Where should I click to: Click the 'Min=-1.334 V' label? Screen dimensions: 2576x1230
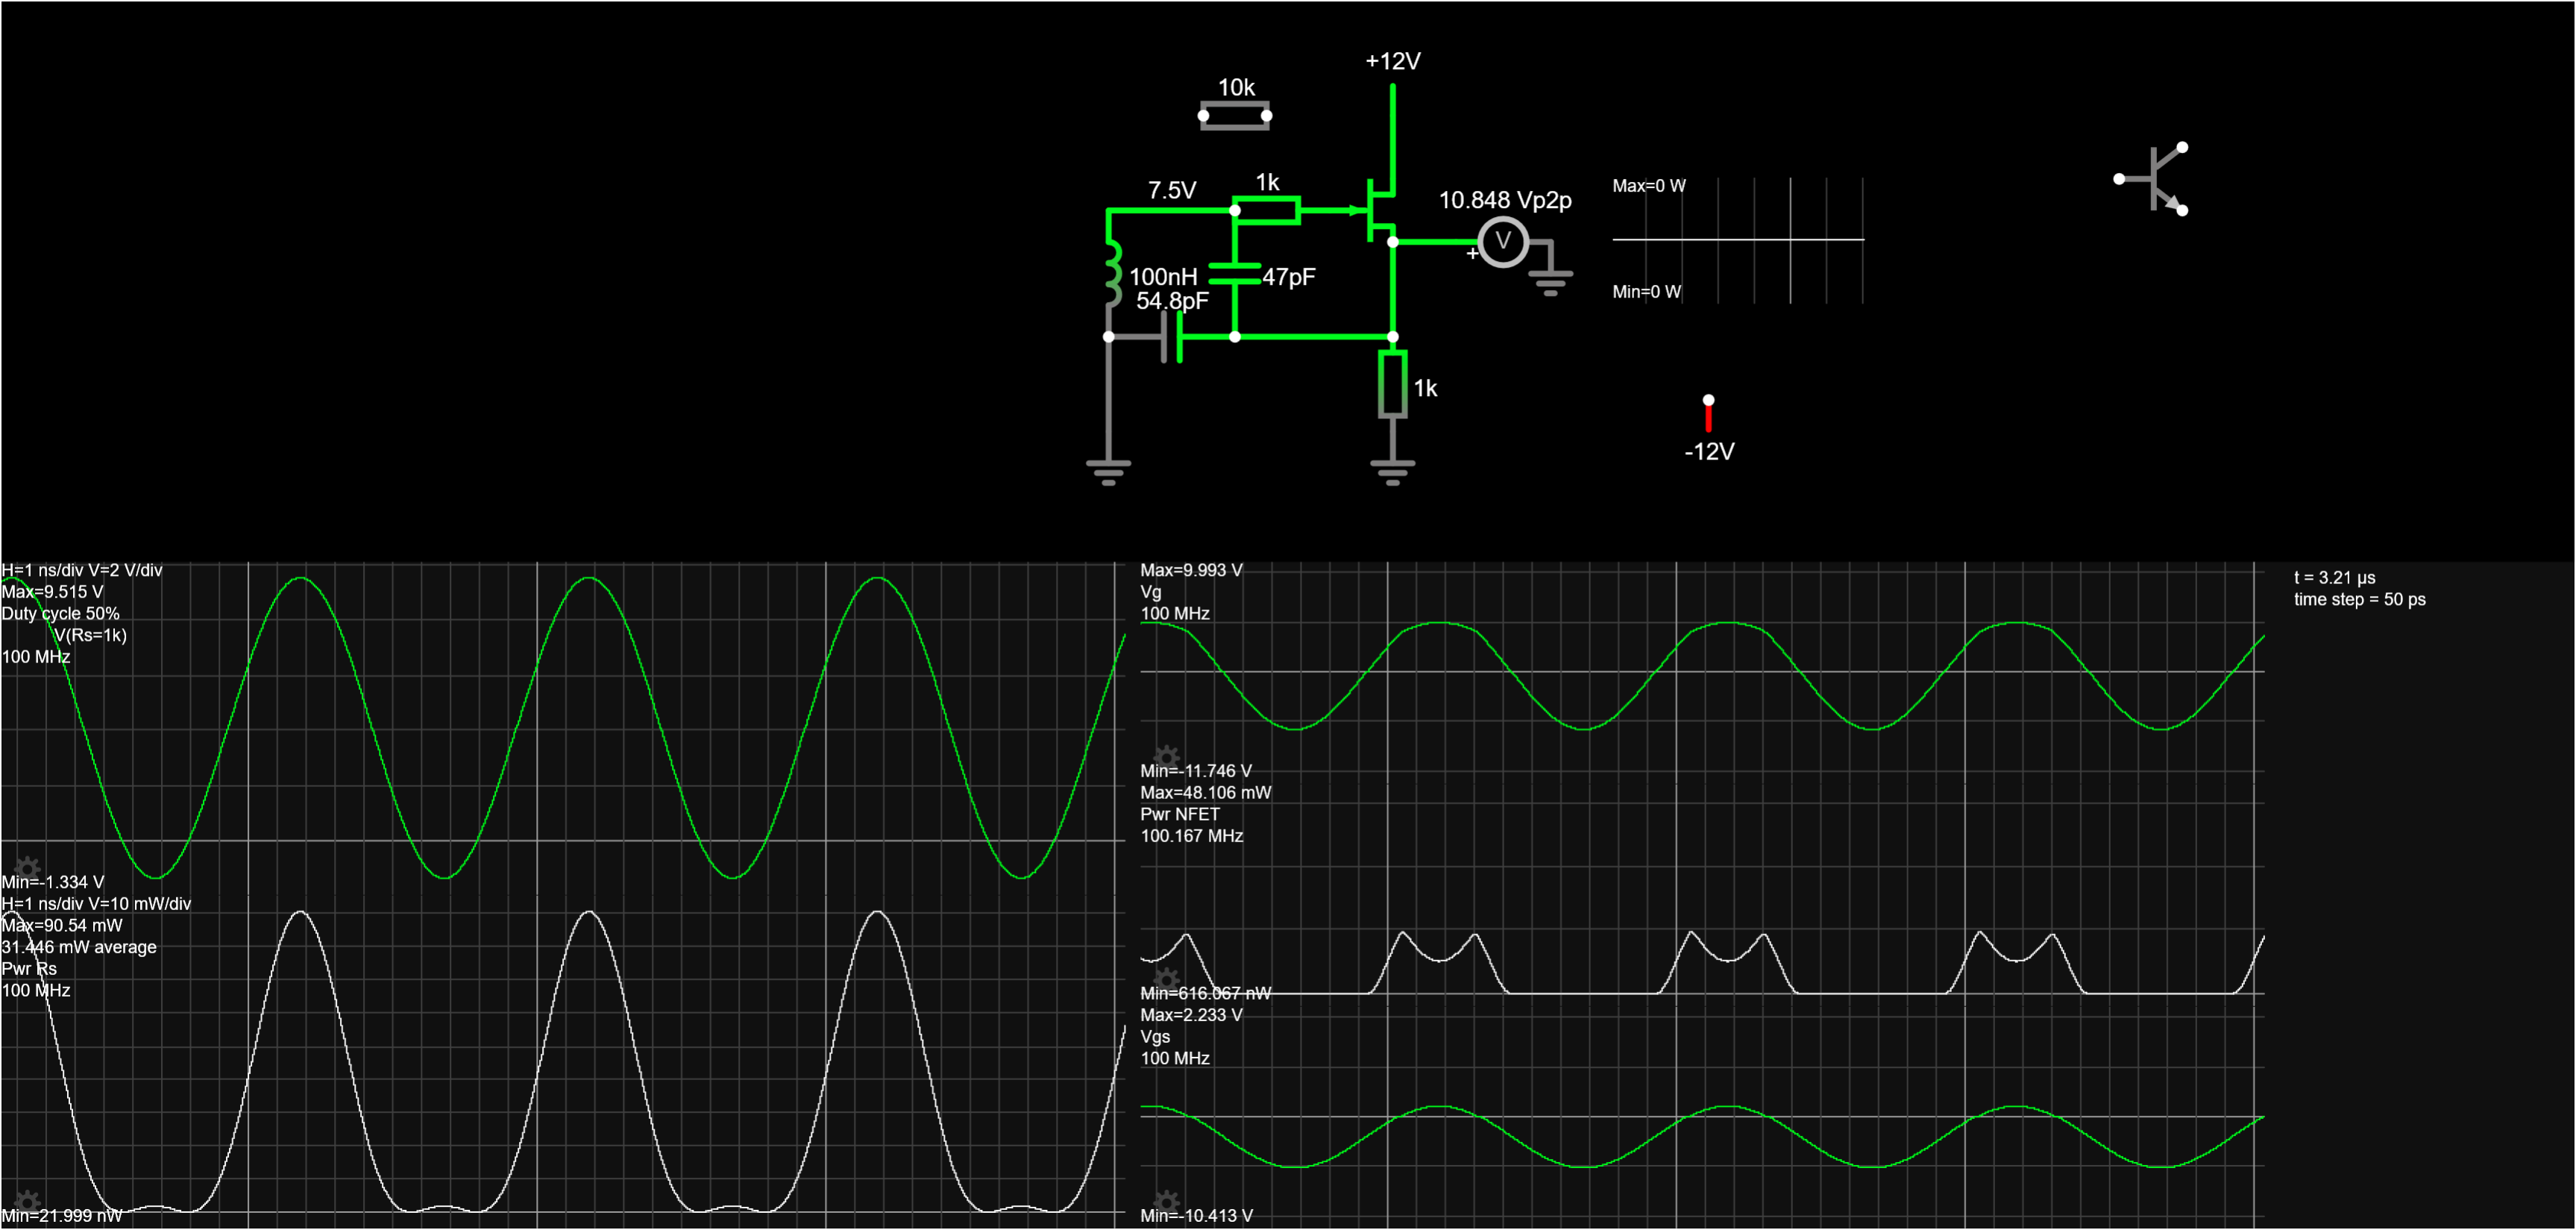[x=52, y=882]
